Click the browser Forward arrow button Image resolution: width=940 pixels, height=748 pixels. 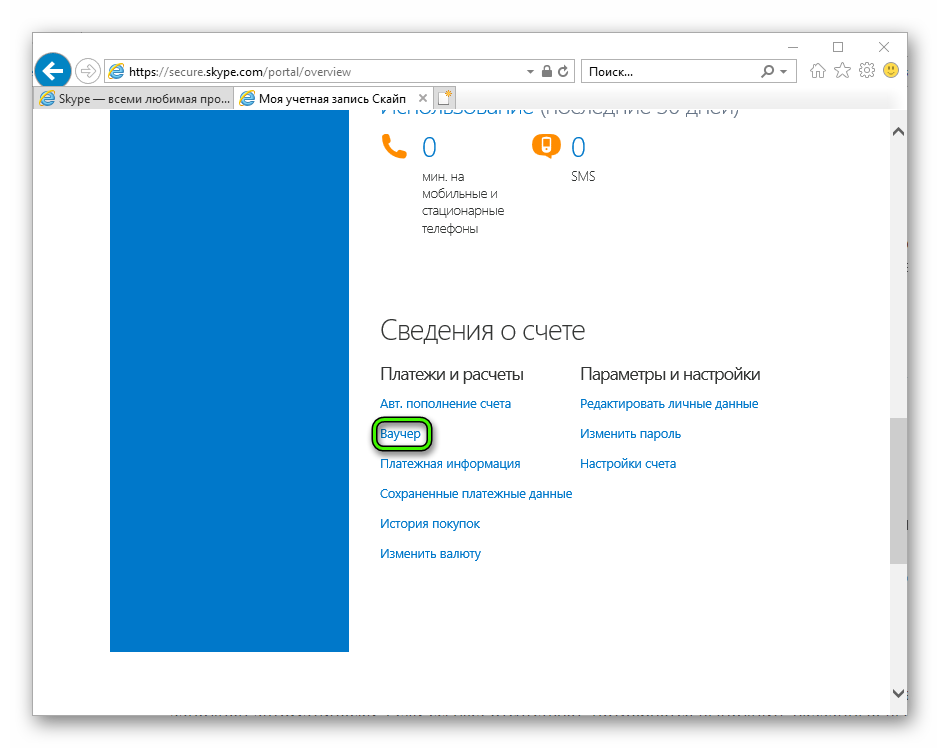pyautogui.click(x=88, y=71)
